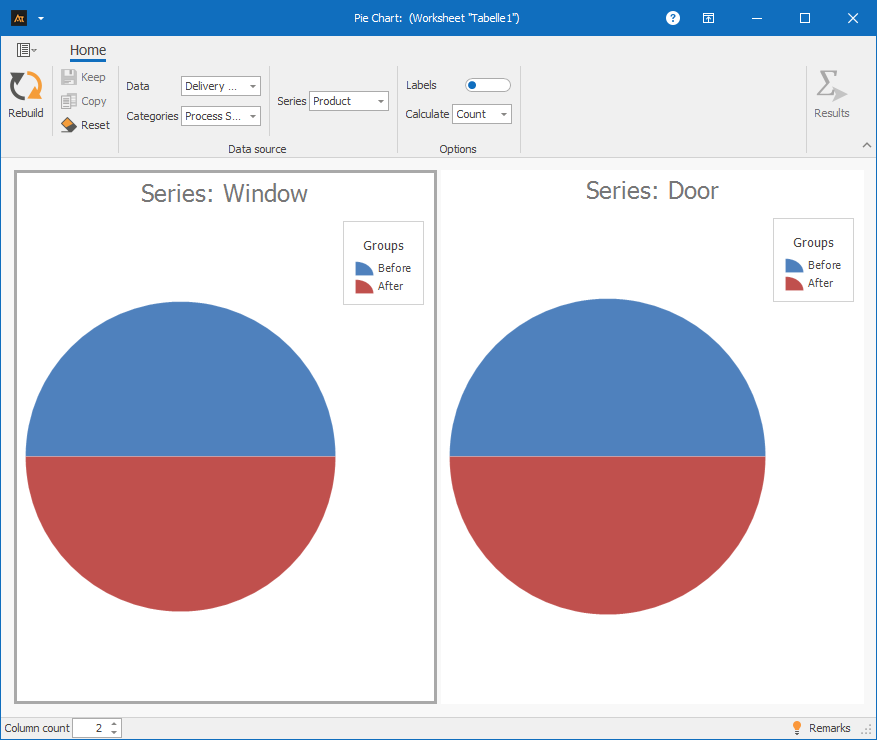
Task: Increase Column count with the up arrow
Action: (x=114, y=723)
